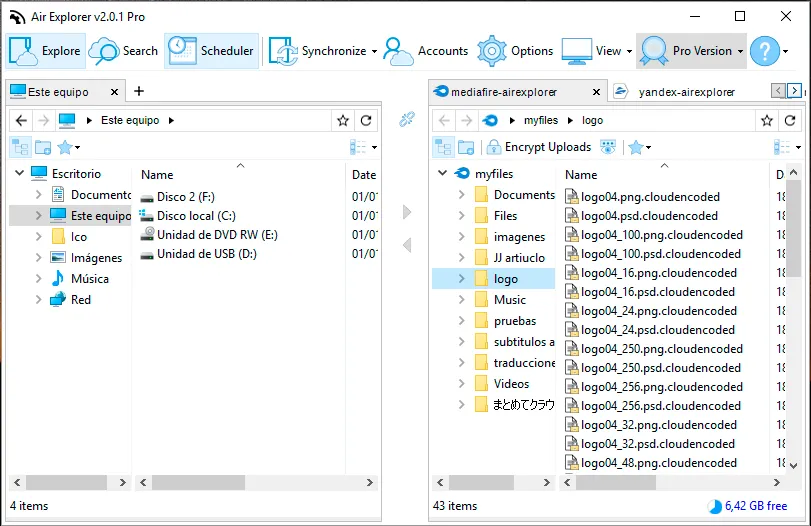The width and height of the screenshot is (811, 526).
Task: Add a new tab in left pane
Action: tap(139, 91)
